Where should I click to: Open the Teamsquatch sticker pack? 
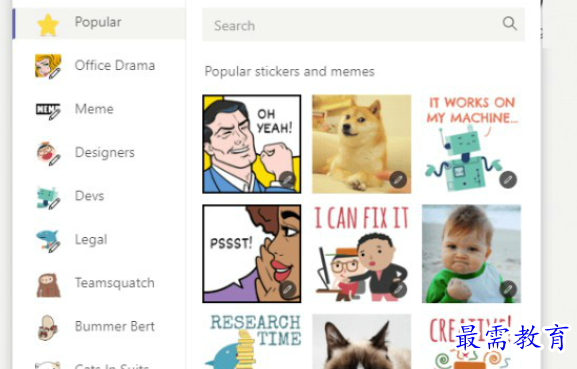[x=99, y=283]
